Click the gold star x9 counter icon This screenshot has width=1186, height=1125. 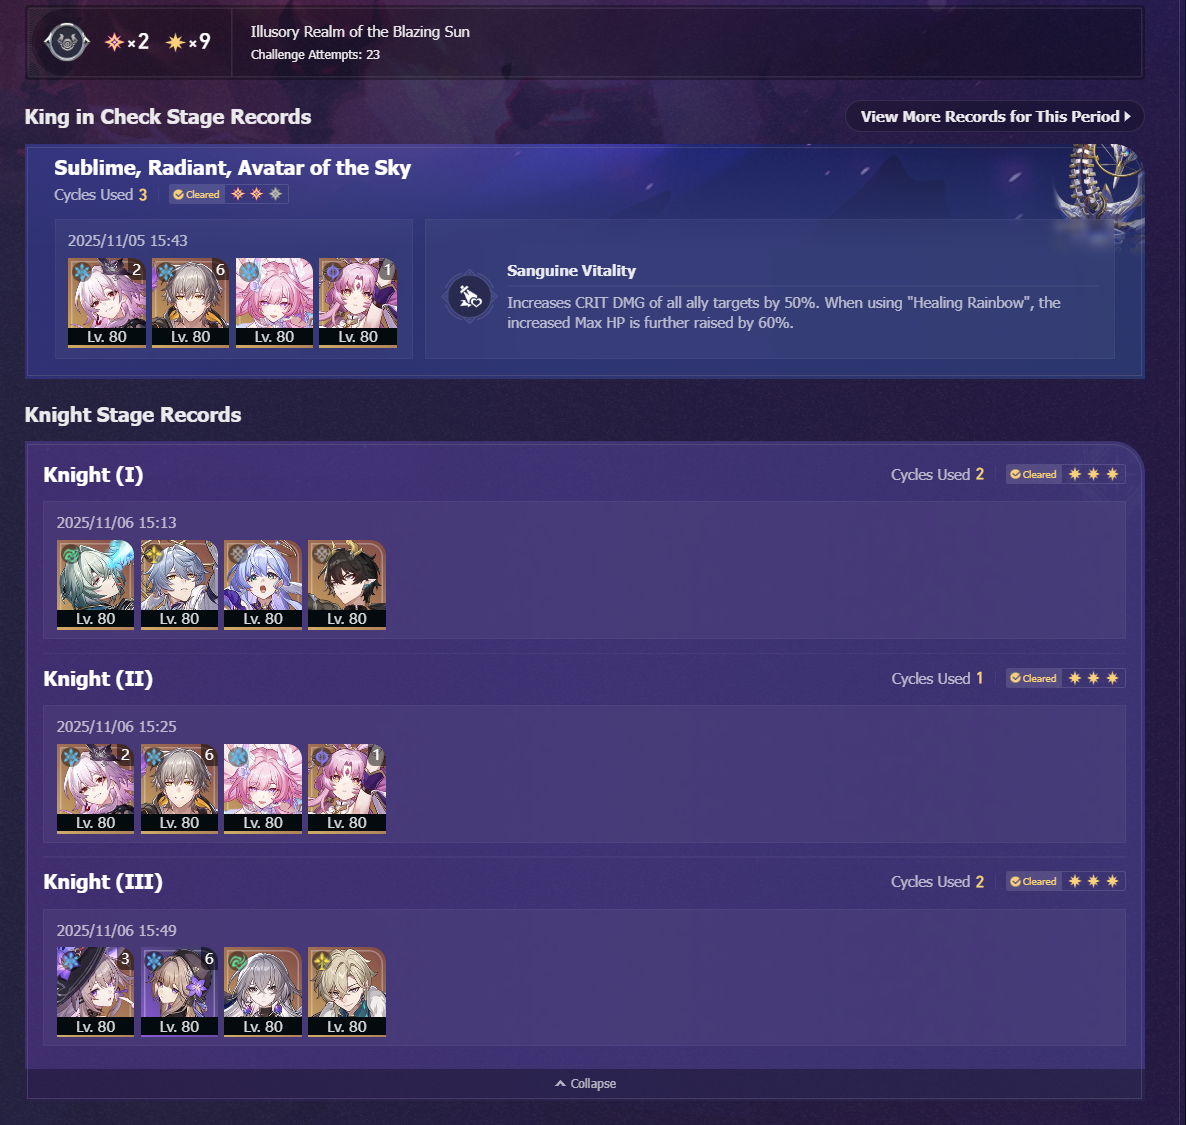(175, 42)
